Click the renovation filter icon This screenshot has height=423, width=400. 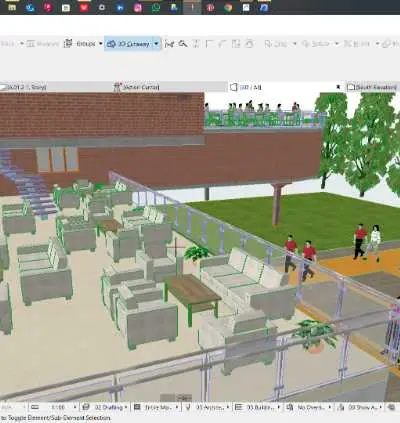tap(341, 407)
